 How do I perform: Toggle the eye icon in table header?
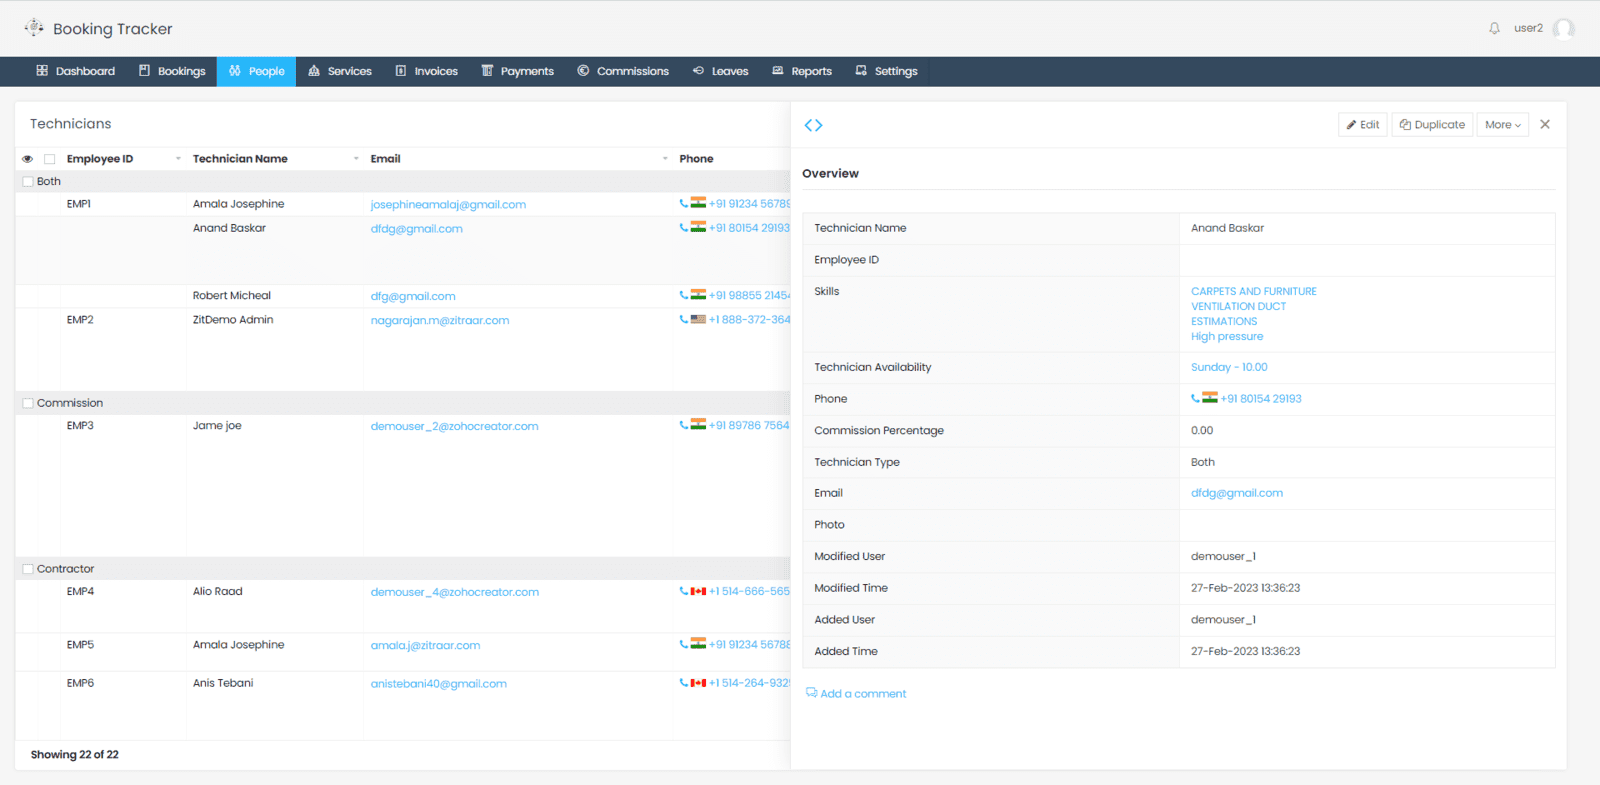pos(27,159)
